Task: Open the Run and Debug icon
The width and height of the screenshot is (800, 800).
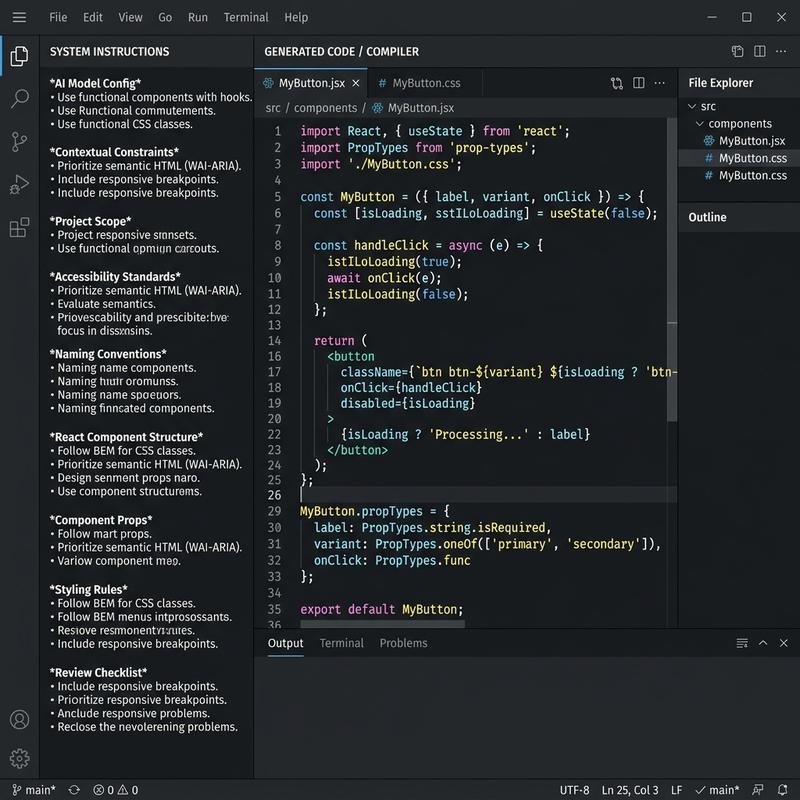Action: [19, 184]
